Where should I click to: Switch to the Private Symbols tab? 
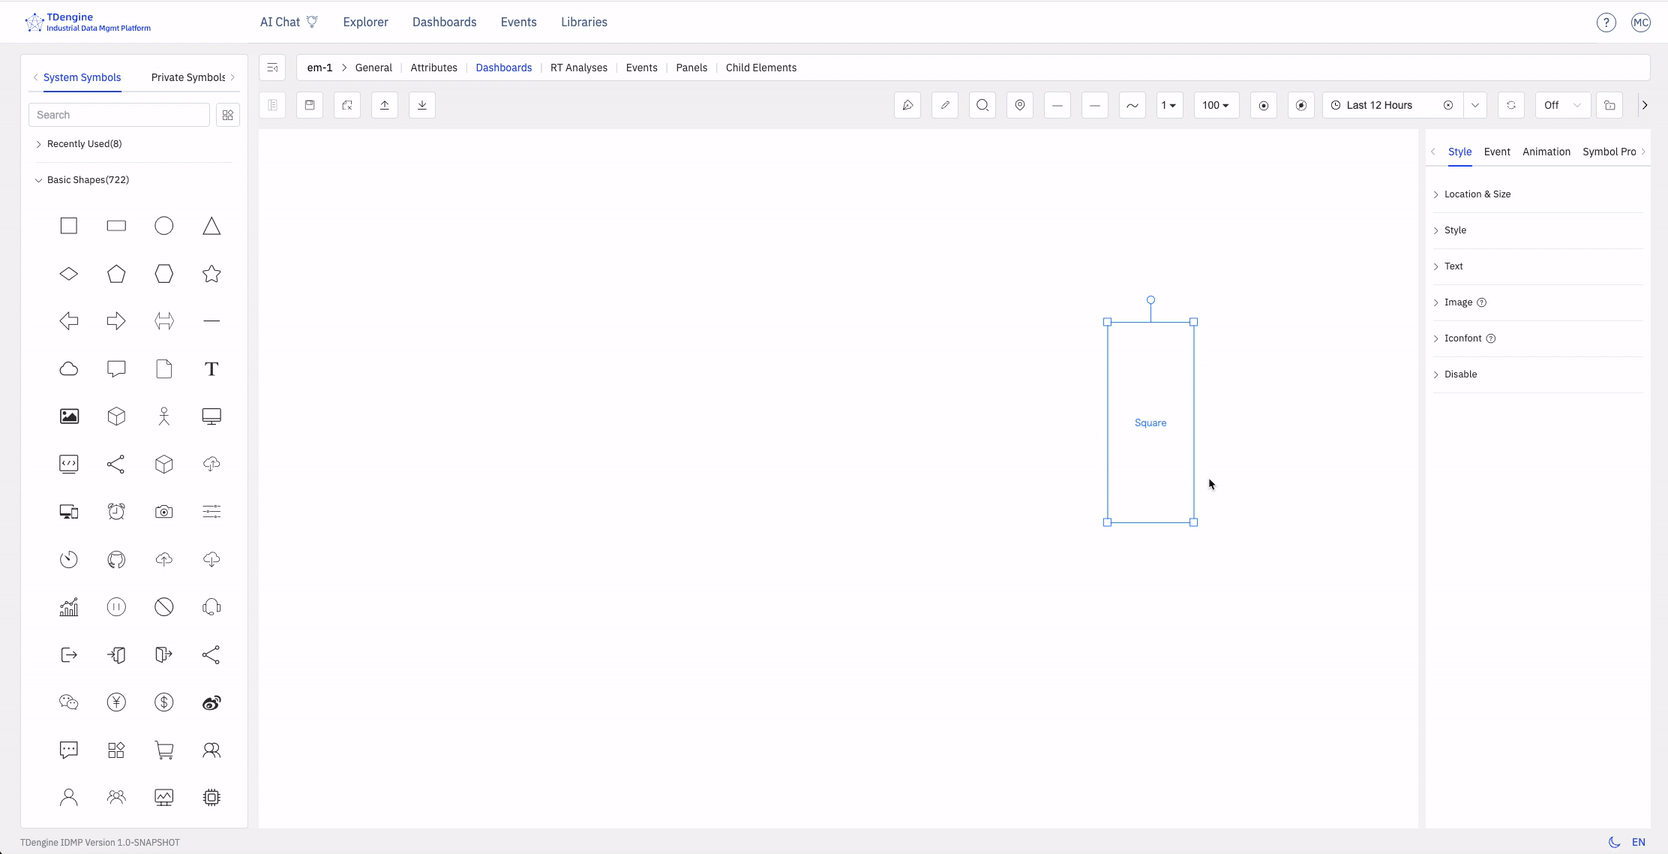(x=188, y=77)
